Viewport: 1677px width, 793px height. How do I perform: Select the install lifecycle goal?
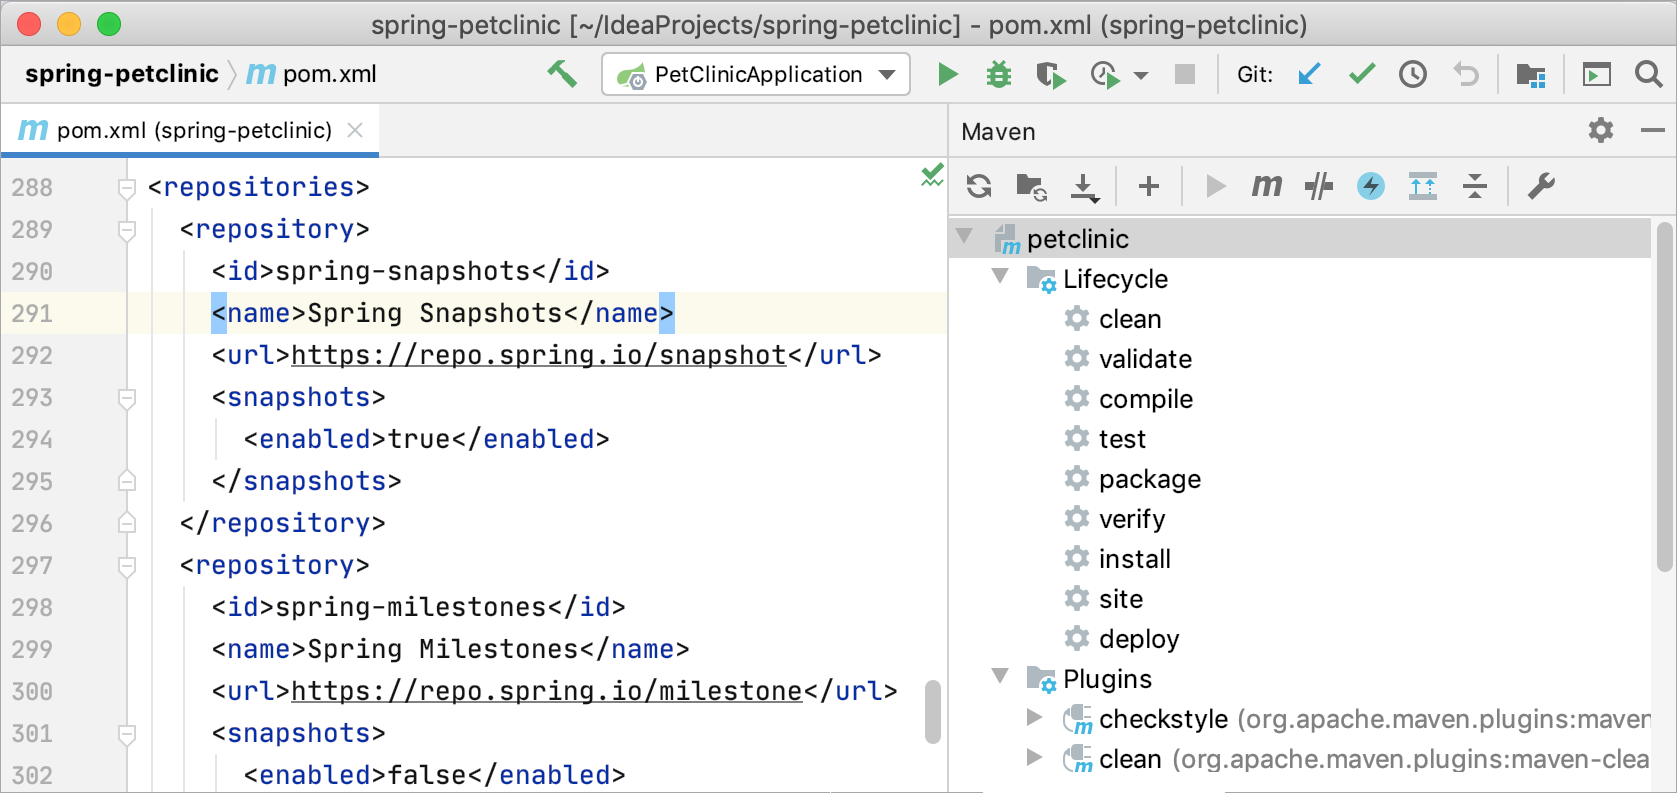click(x=1135, y=559)
